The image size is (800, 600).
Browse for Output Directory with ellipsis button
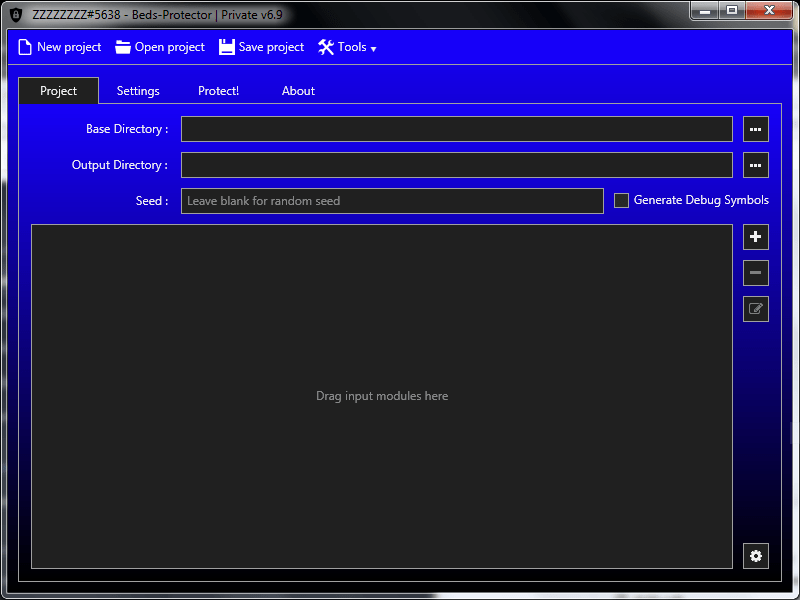[x=756, y=165]
